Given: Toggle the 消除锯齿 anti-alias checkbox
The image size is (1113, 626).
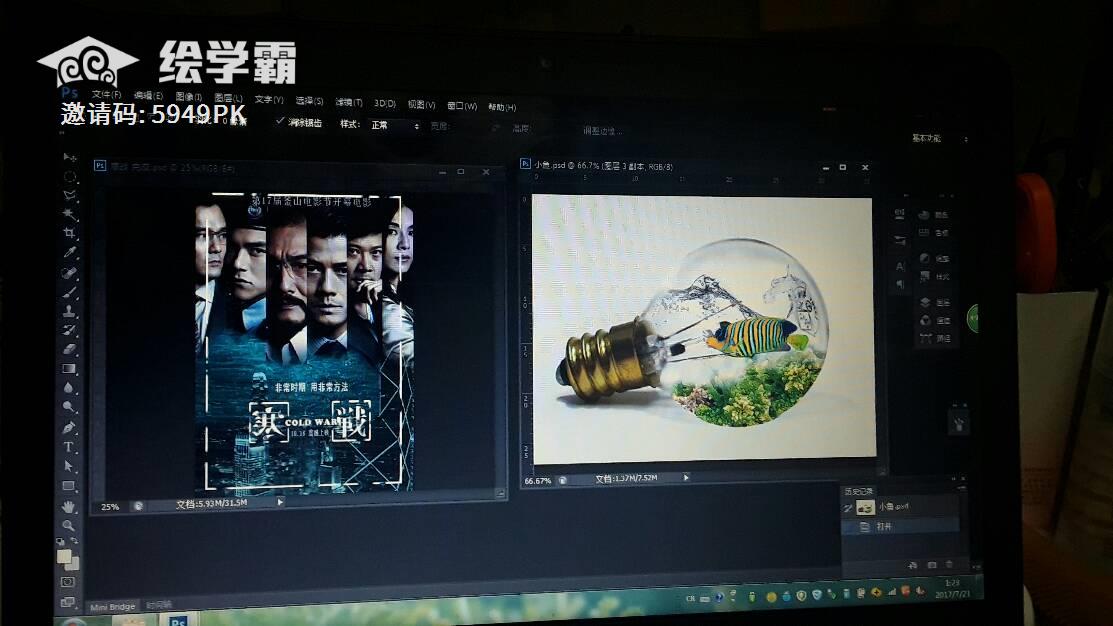Looking at the screenshot, I should click(x=280, y=121).
